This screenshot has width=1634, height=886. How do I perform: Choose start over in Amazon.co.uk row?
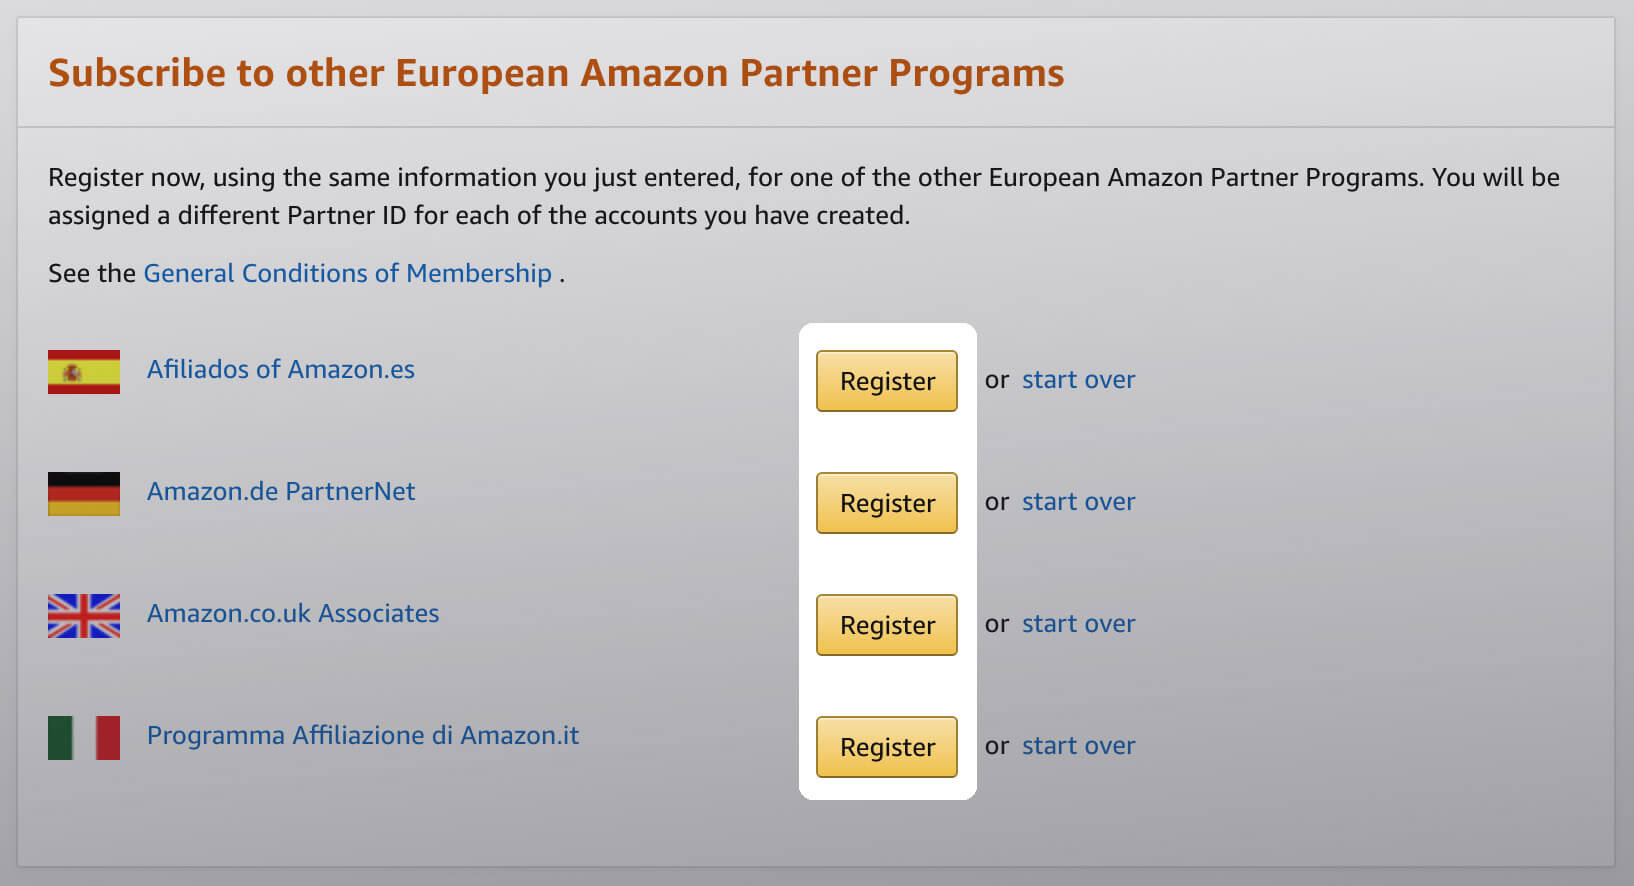[1078, 624]
